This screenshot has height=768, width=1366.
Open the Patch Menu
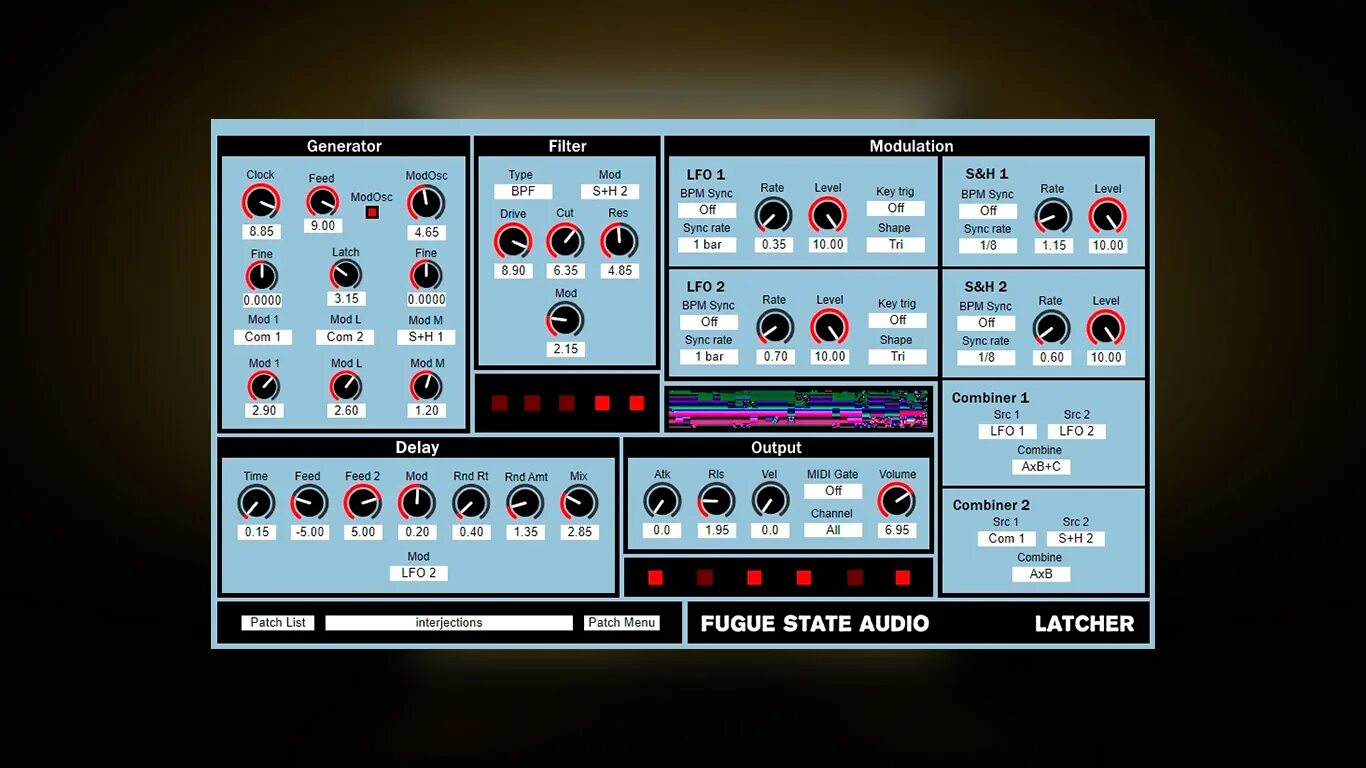pyautogui.click(x=621, y=622)
